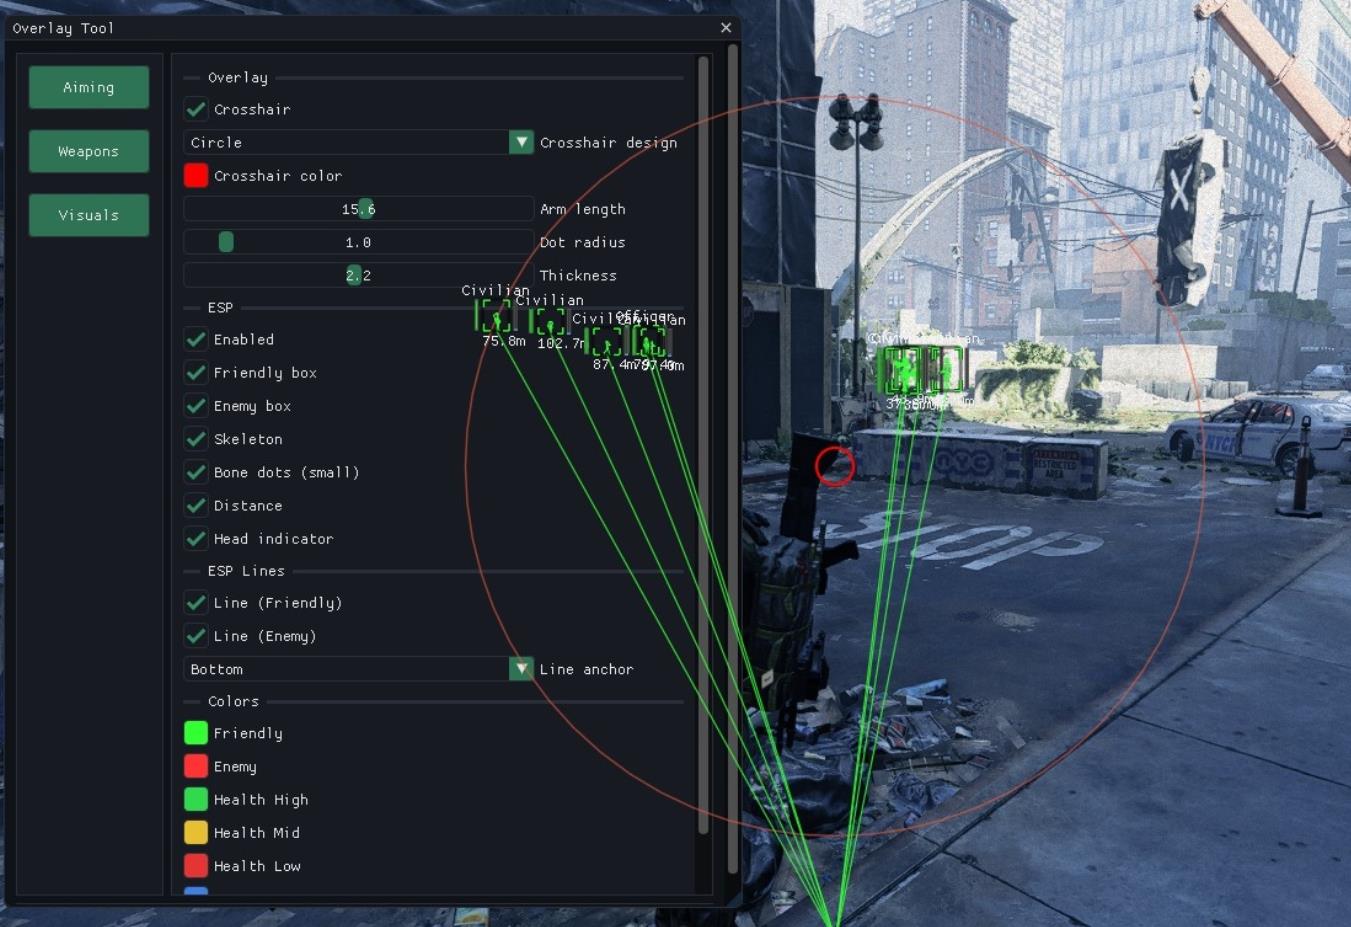1351x927 pixels.
Task: Click the Circle combo box field
Action: pos(346,143)
